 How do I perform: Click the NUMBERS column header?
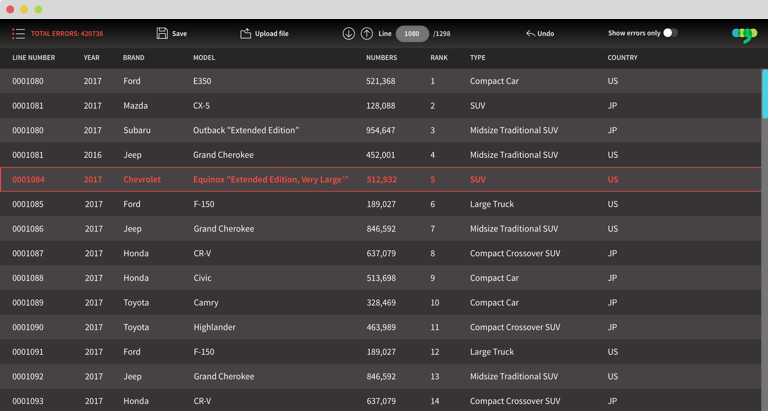coord(382,57)
